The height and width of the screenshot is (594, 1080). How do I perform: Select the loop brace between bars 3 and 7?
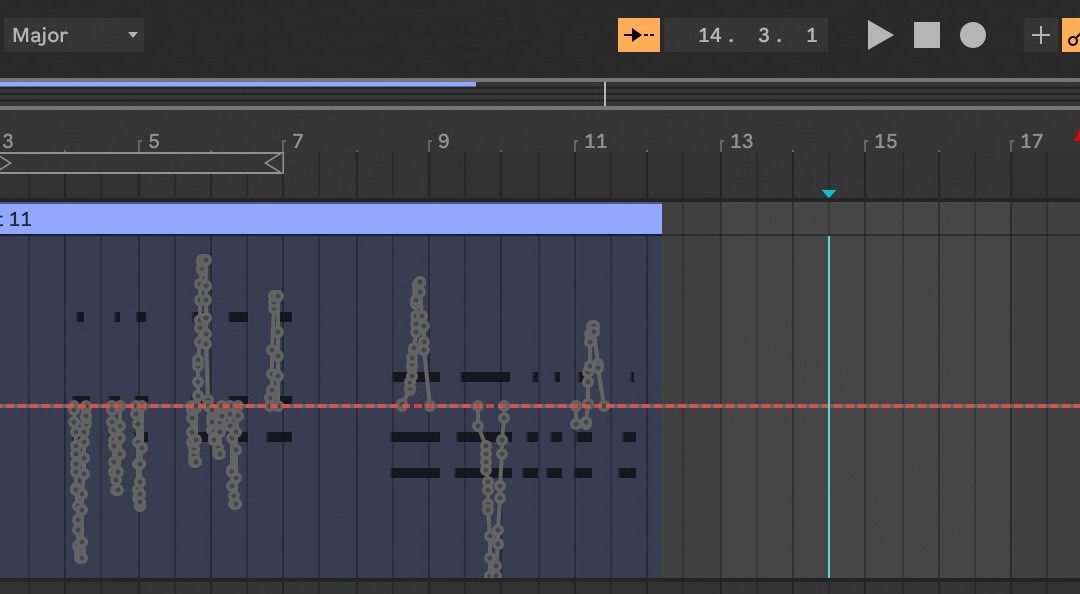(x=140, y=162)
